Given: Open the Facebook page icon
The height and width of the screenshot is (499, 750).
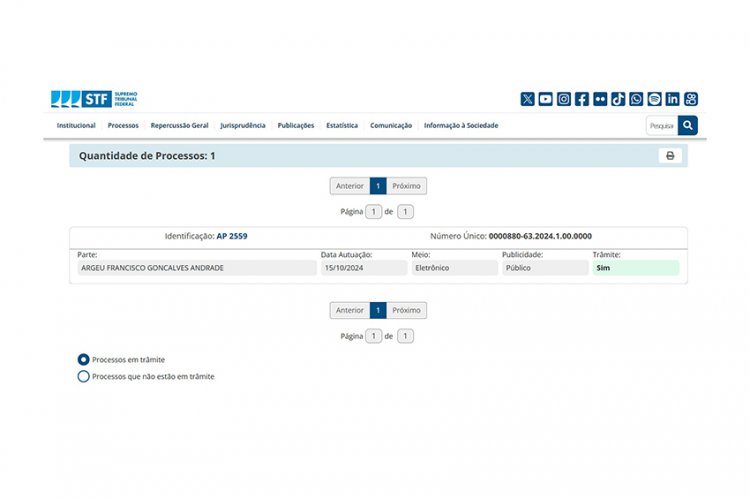Looking at the screenshot, I should click(582, 99).
